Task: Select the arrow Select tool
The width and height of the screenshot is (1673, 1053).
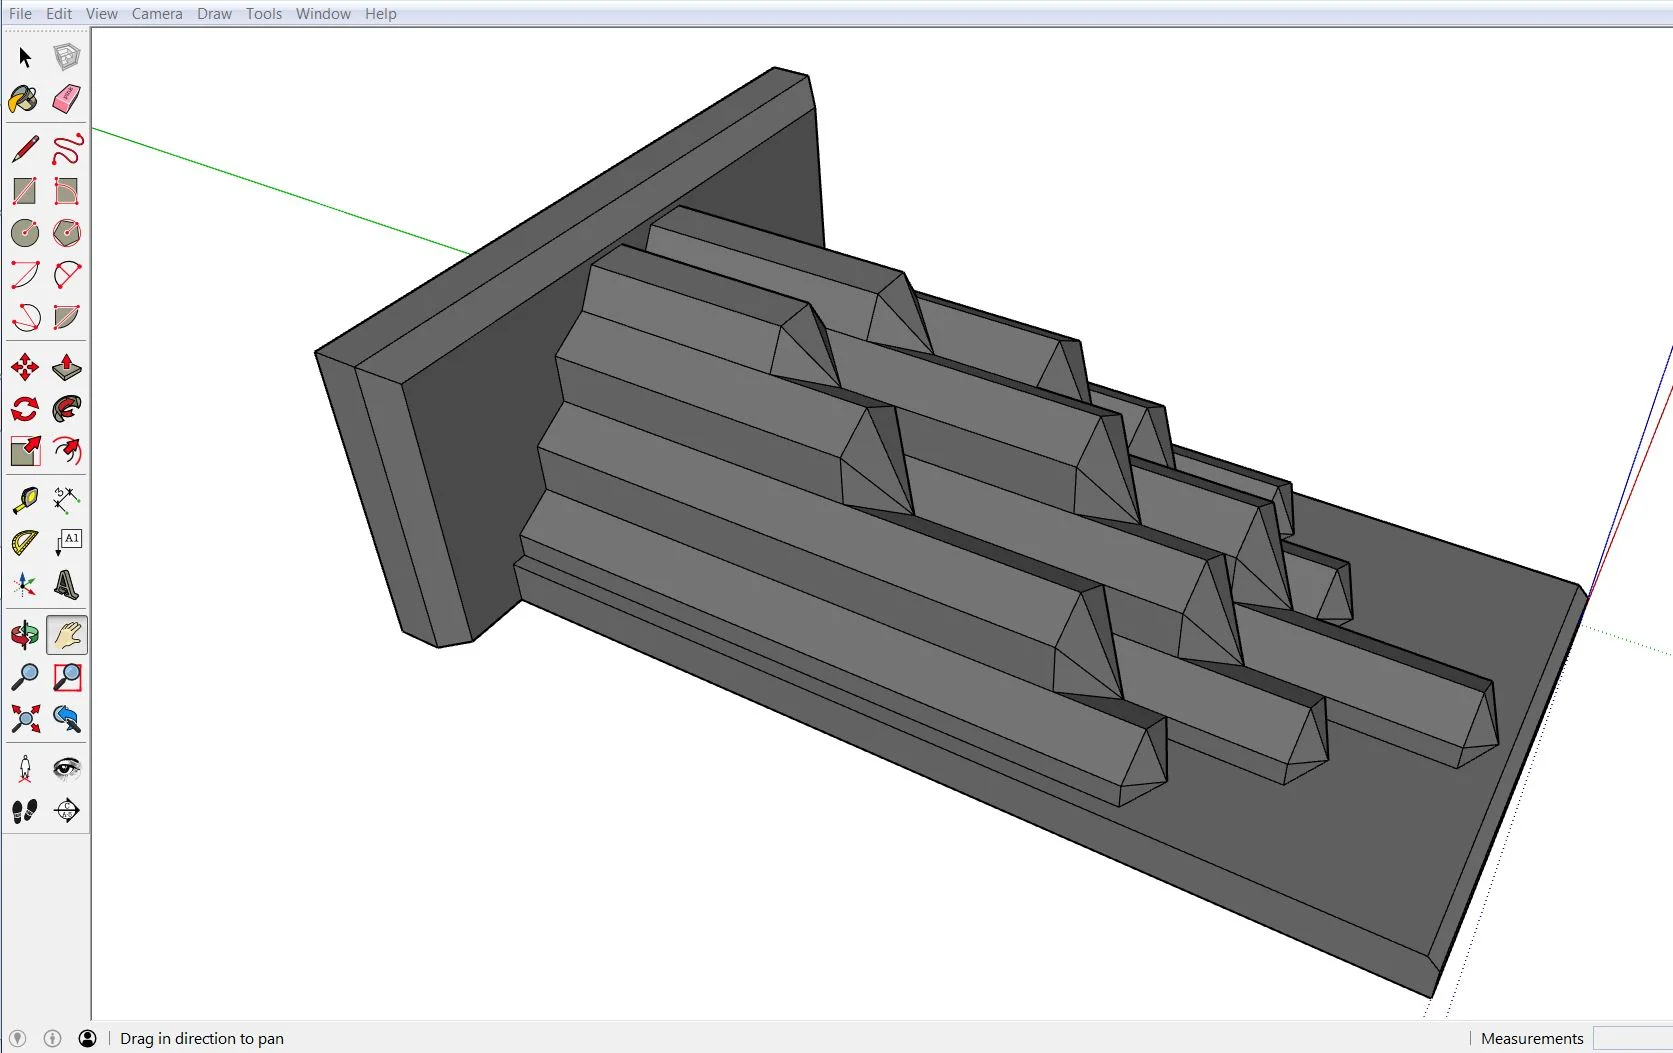Action: pyautogui.click(x=25, y=57)
